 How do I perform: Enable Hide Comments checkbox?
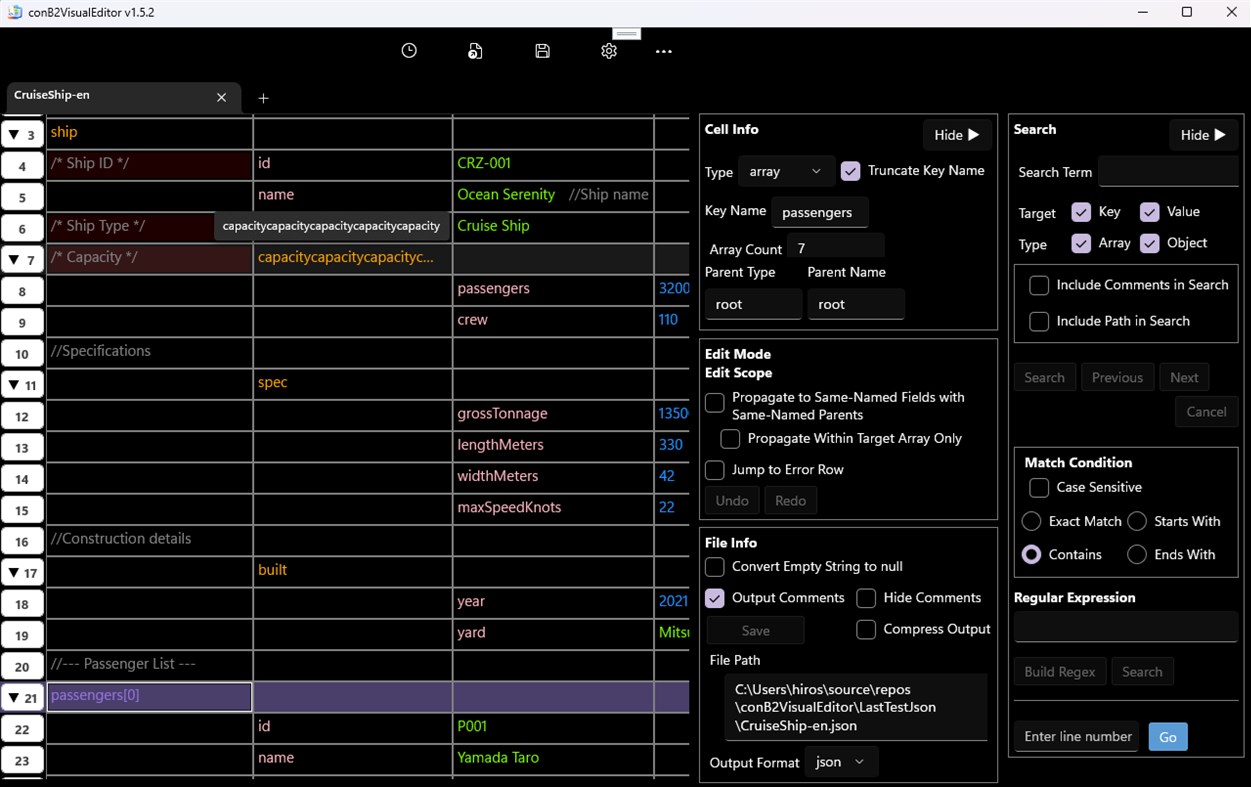click(866, 598)
